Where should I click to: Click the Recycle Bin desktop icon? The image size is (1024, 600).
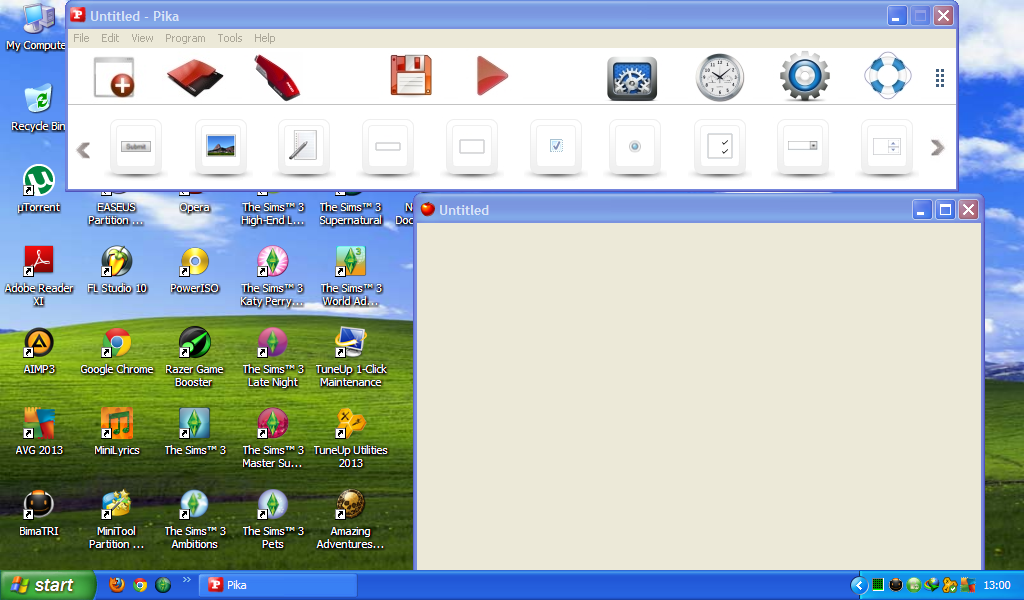(x=38, y=108)
